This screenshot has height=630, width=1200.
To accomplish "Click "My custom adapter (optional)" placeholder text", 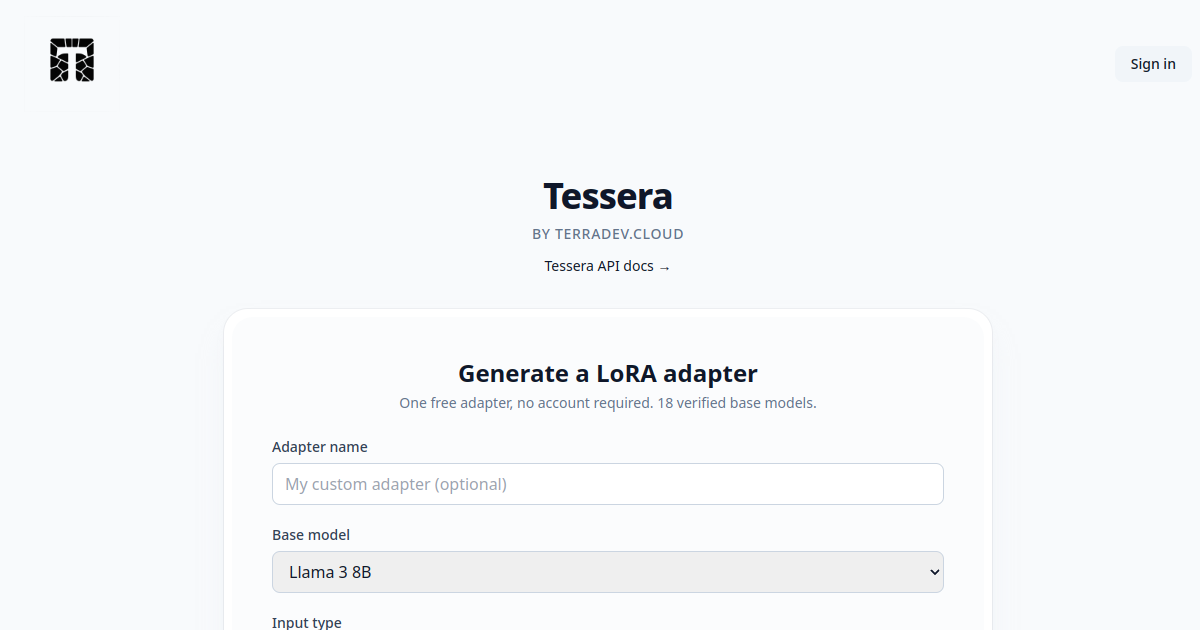I will point(396,484).
